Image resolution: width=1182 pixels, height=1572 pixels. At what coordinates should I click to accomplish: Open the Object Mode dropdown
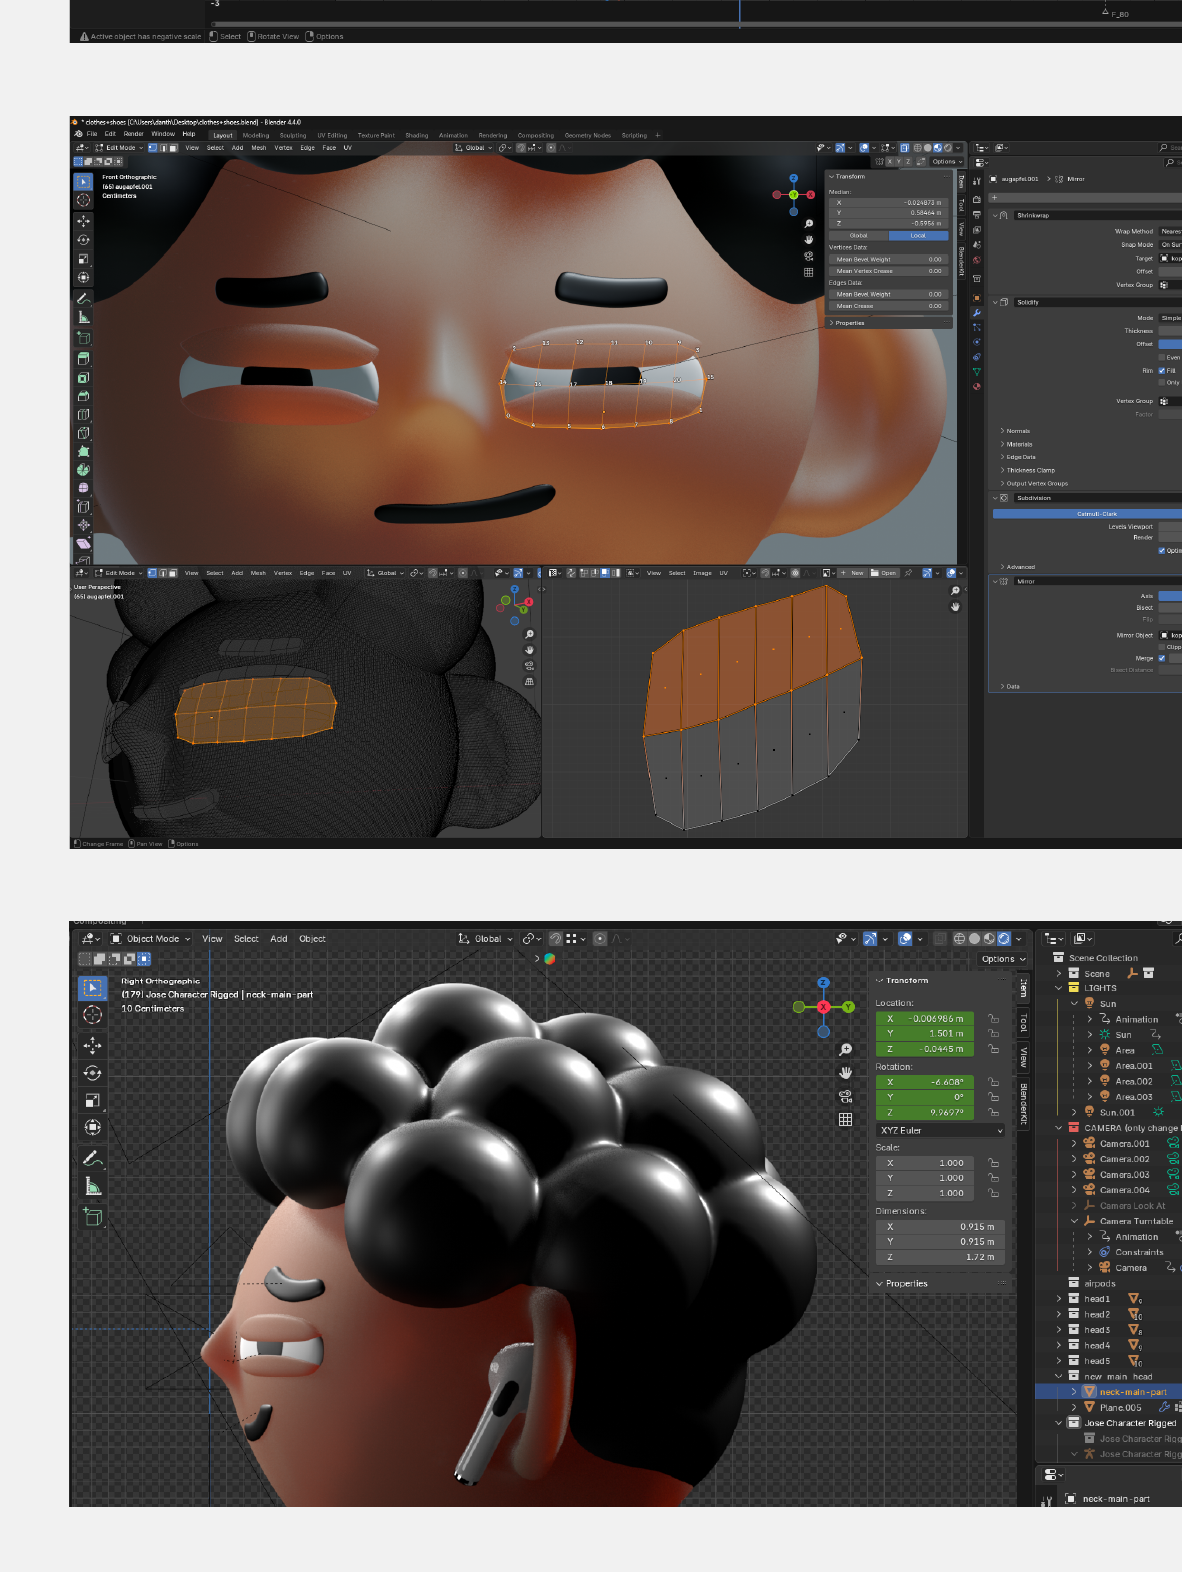tap(149, 939)
